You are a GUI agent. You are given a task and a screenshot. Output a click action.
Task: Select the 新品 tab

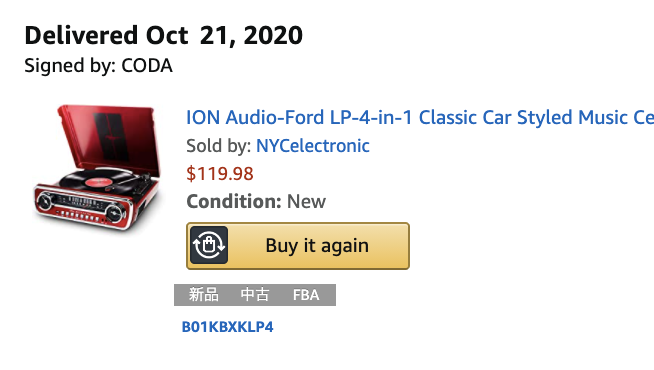[204, 295]
